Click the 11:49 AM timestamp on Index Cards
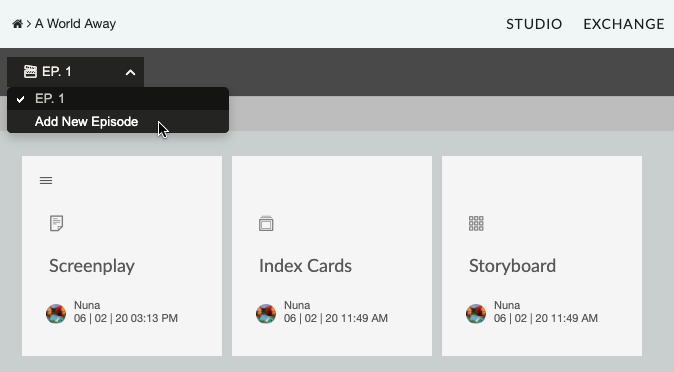The image size is (674, 372). coord(336,318)
